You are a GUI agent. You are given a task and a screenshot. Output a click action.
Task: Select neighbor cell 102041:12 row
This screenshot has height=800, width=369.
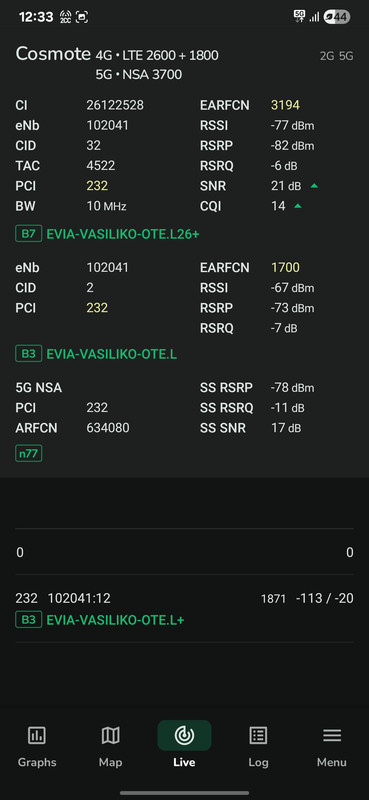tap(184, 608)
